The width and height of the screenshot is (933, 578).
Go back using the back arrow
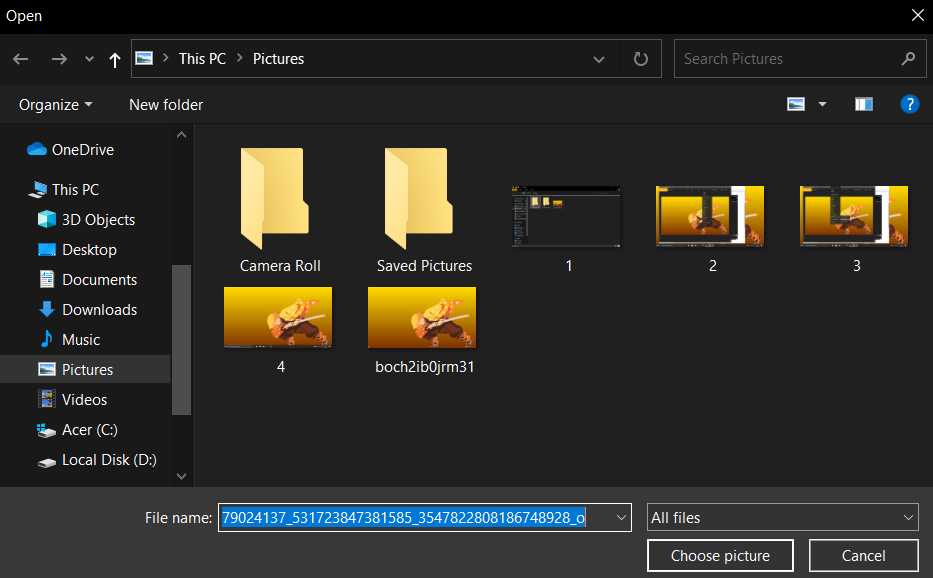click(x=21, y=59)
